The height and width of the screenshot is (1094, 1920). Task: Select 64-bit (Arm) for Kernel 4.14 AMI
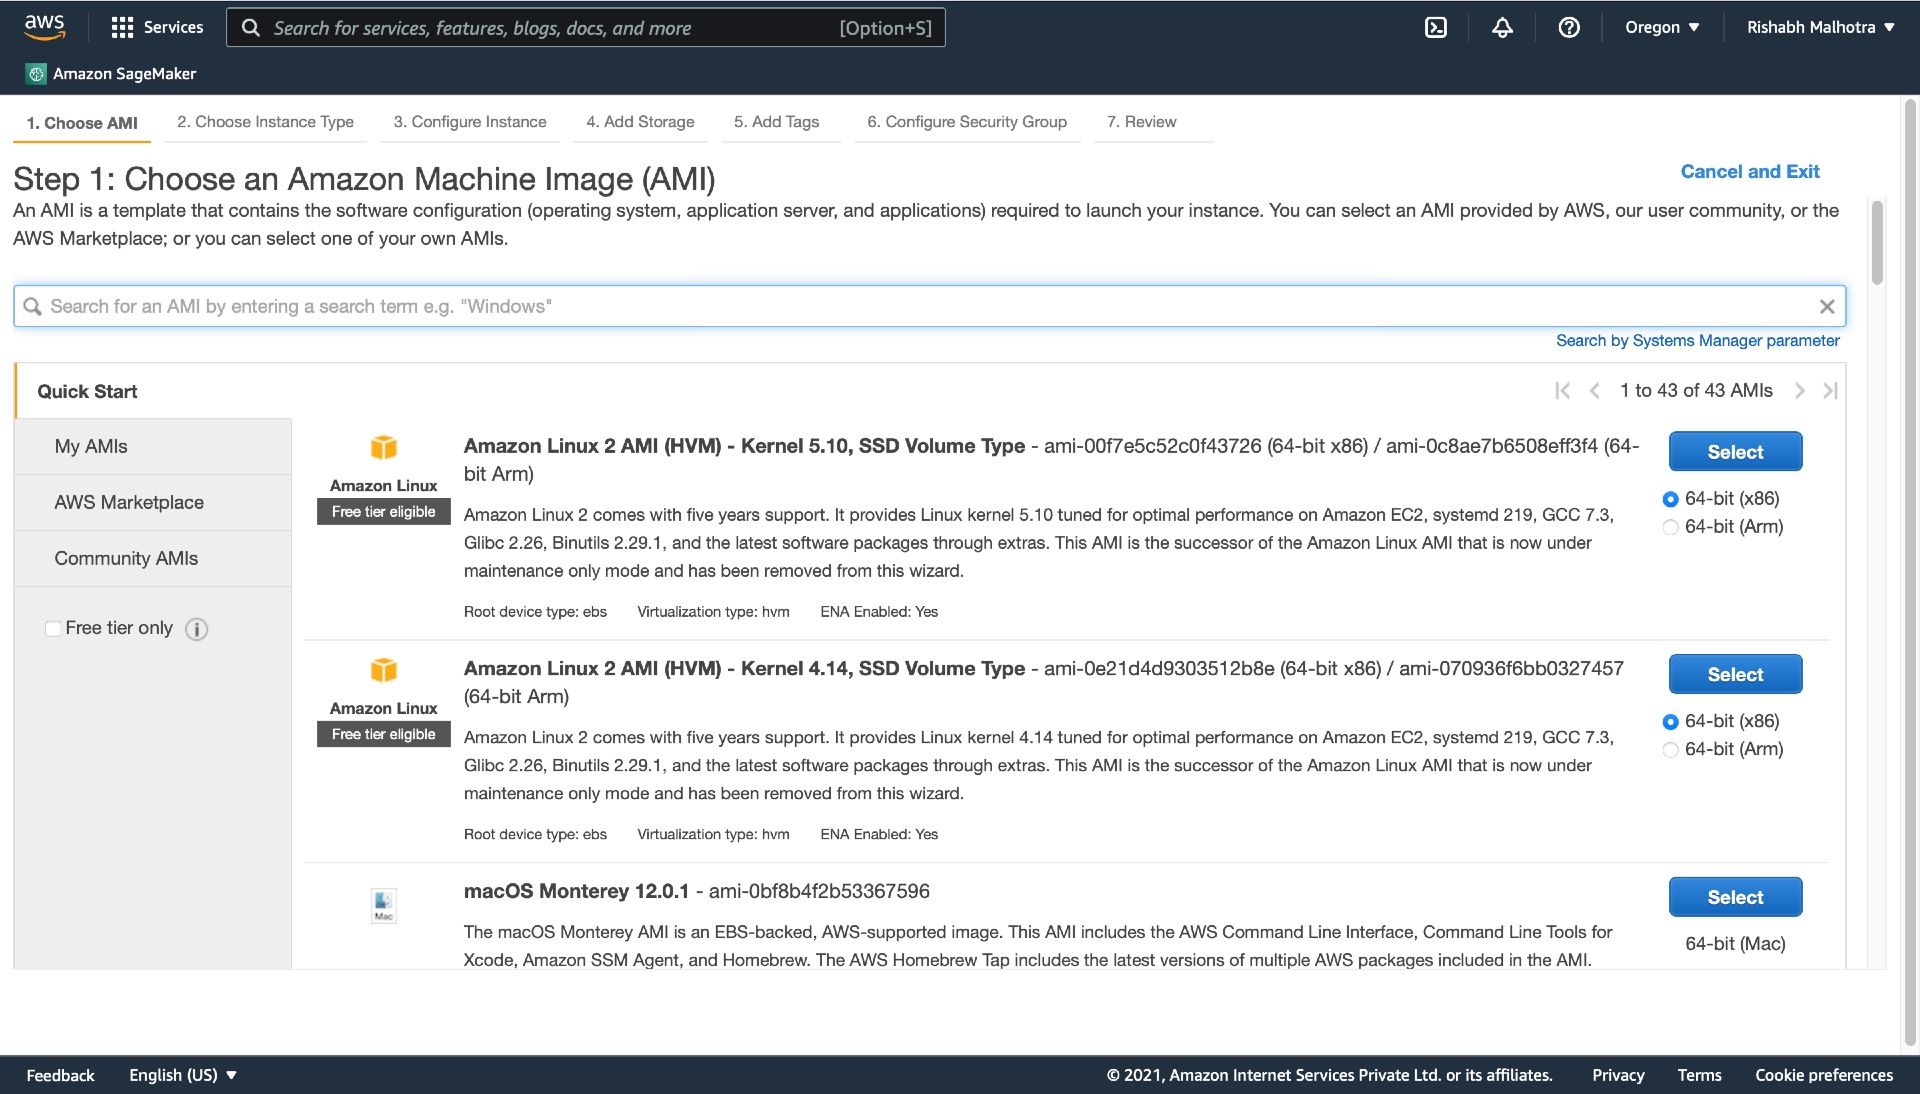pos(1670,750)
